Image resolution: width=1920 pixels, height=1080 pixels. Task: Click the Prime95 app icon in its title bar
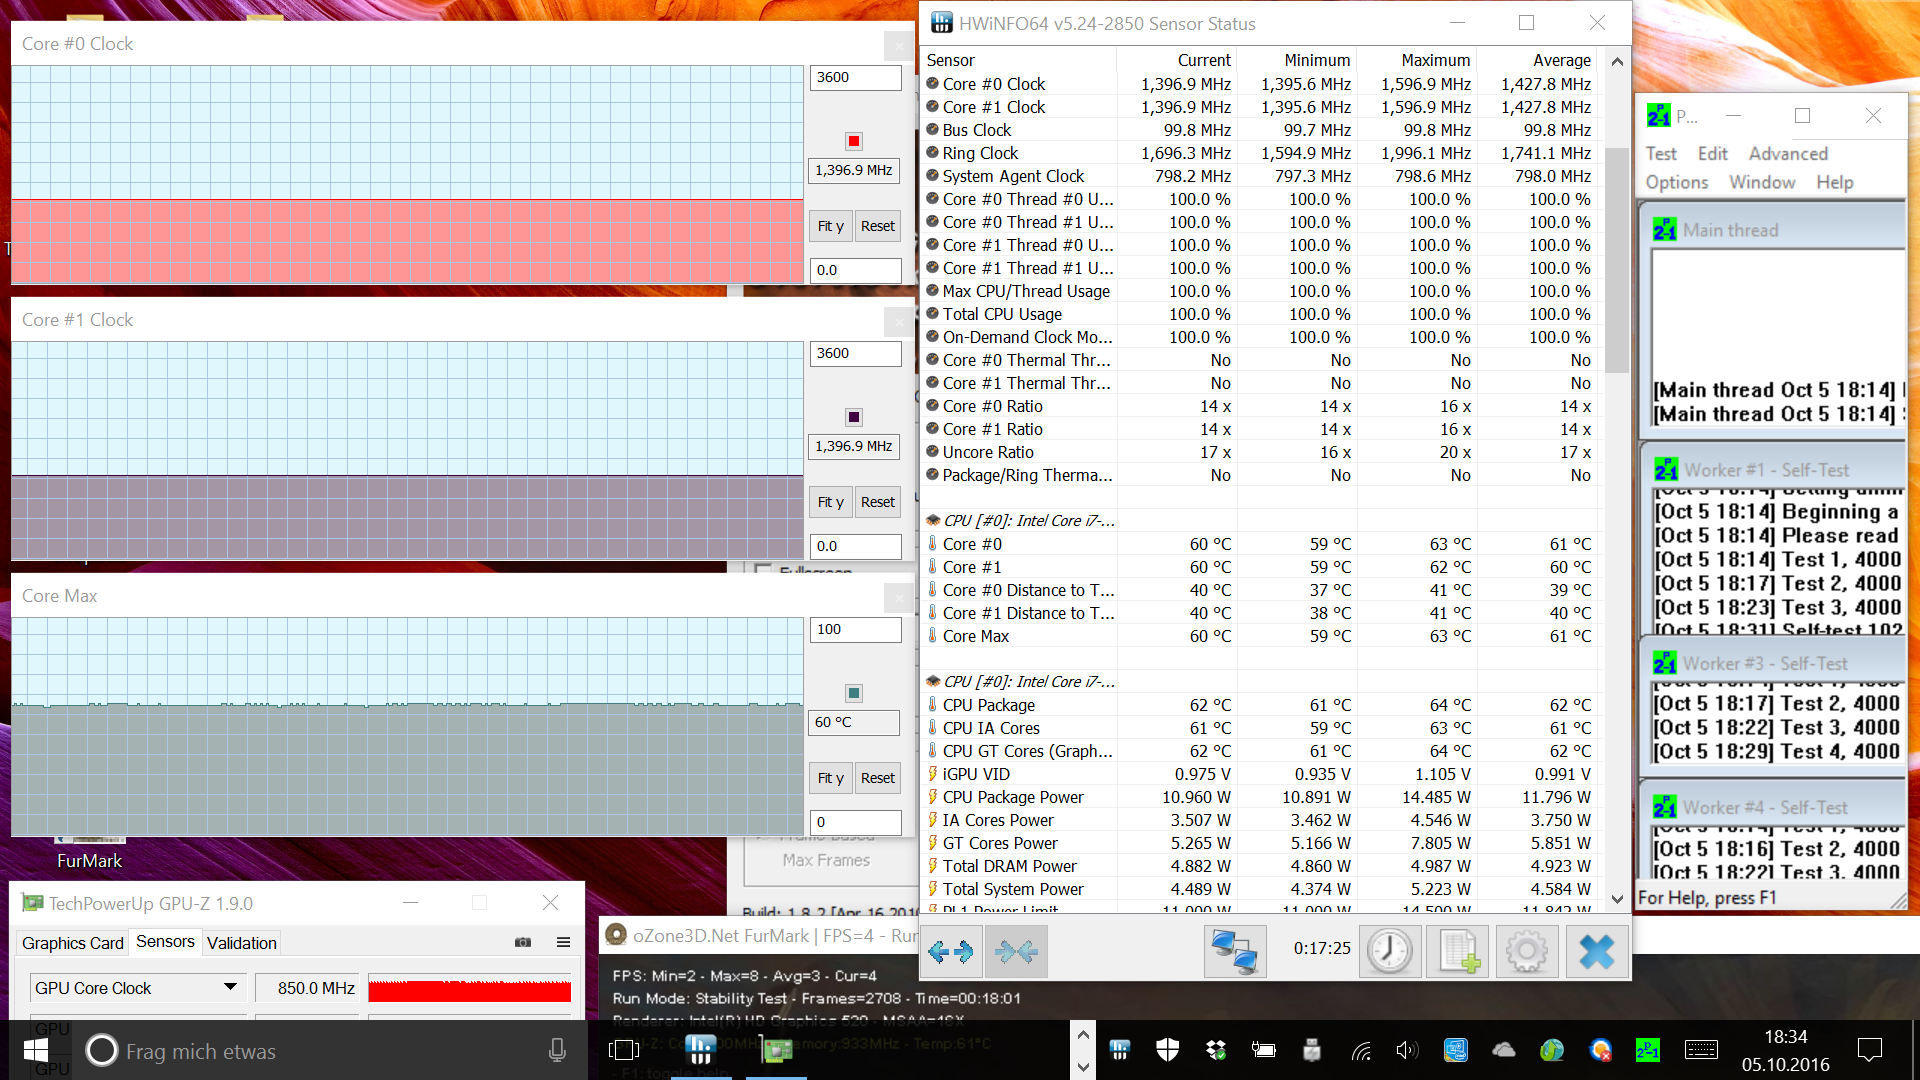click(x=1659, y=116)
